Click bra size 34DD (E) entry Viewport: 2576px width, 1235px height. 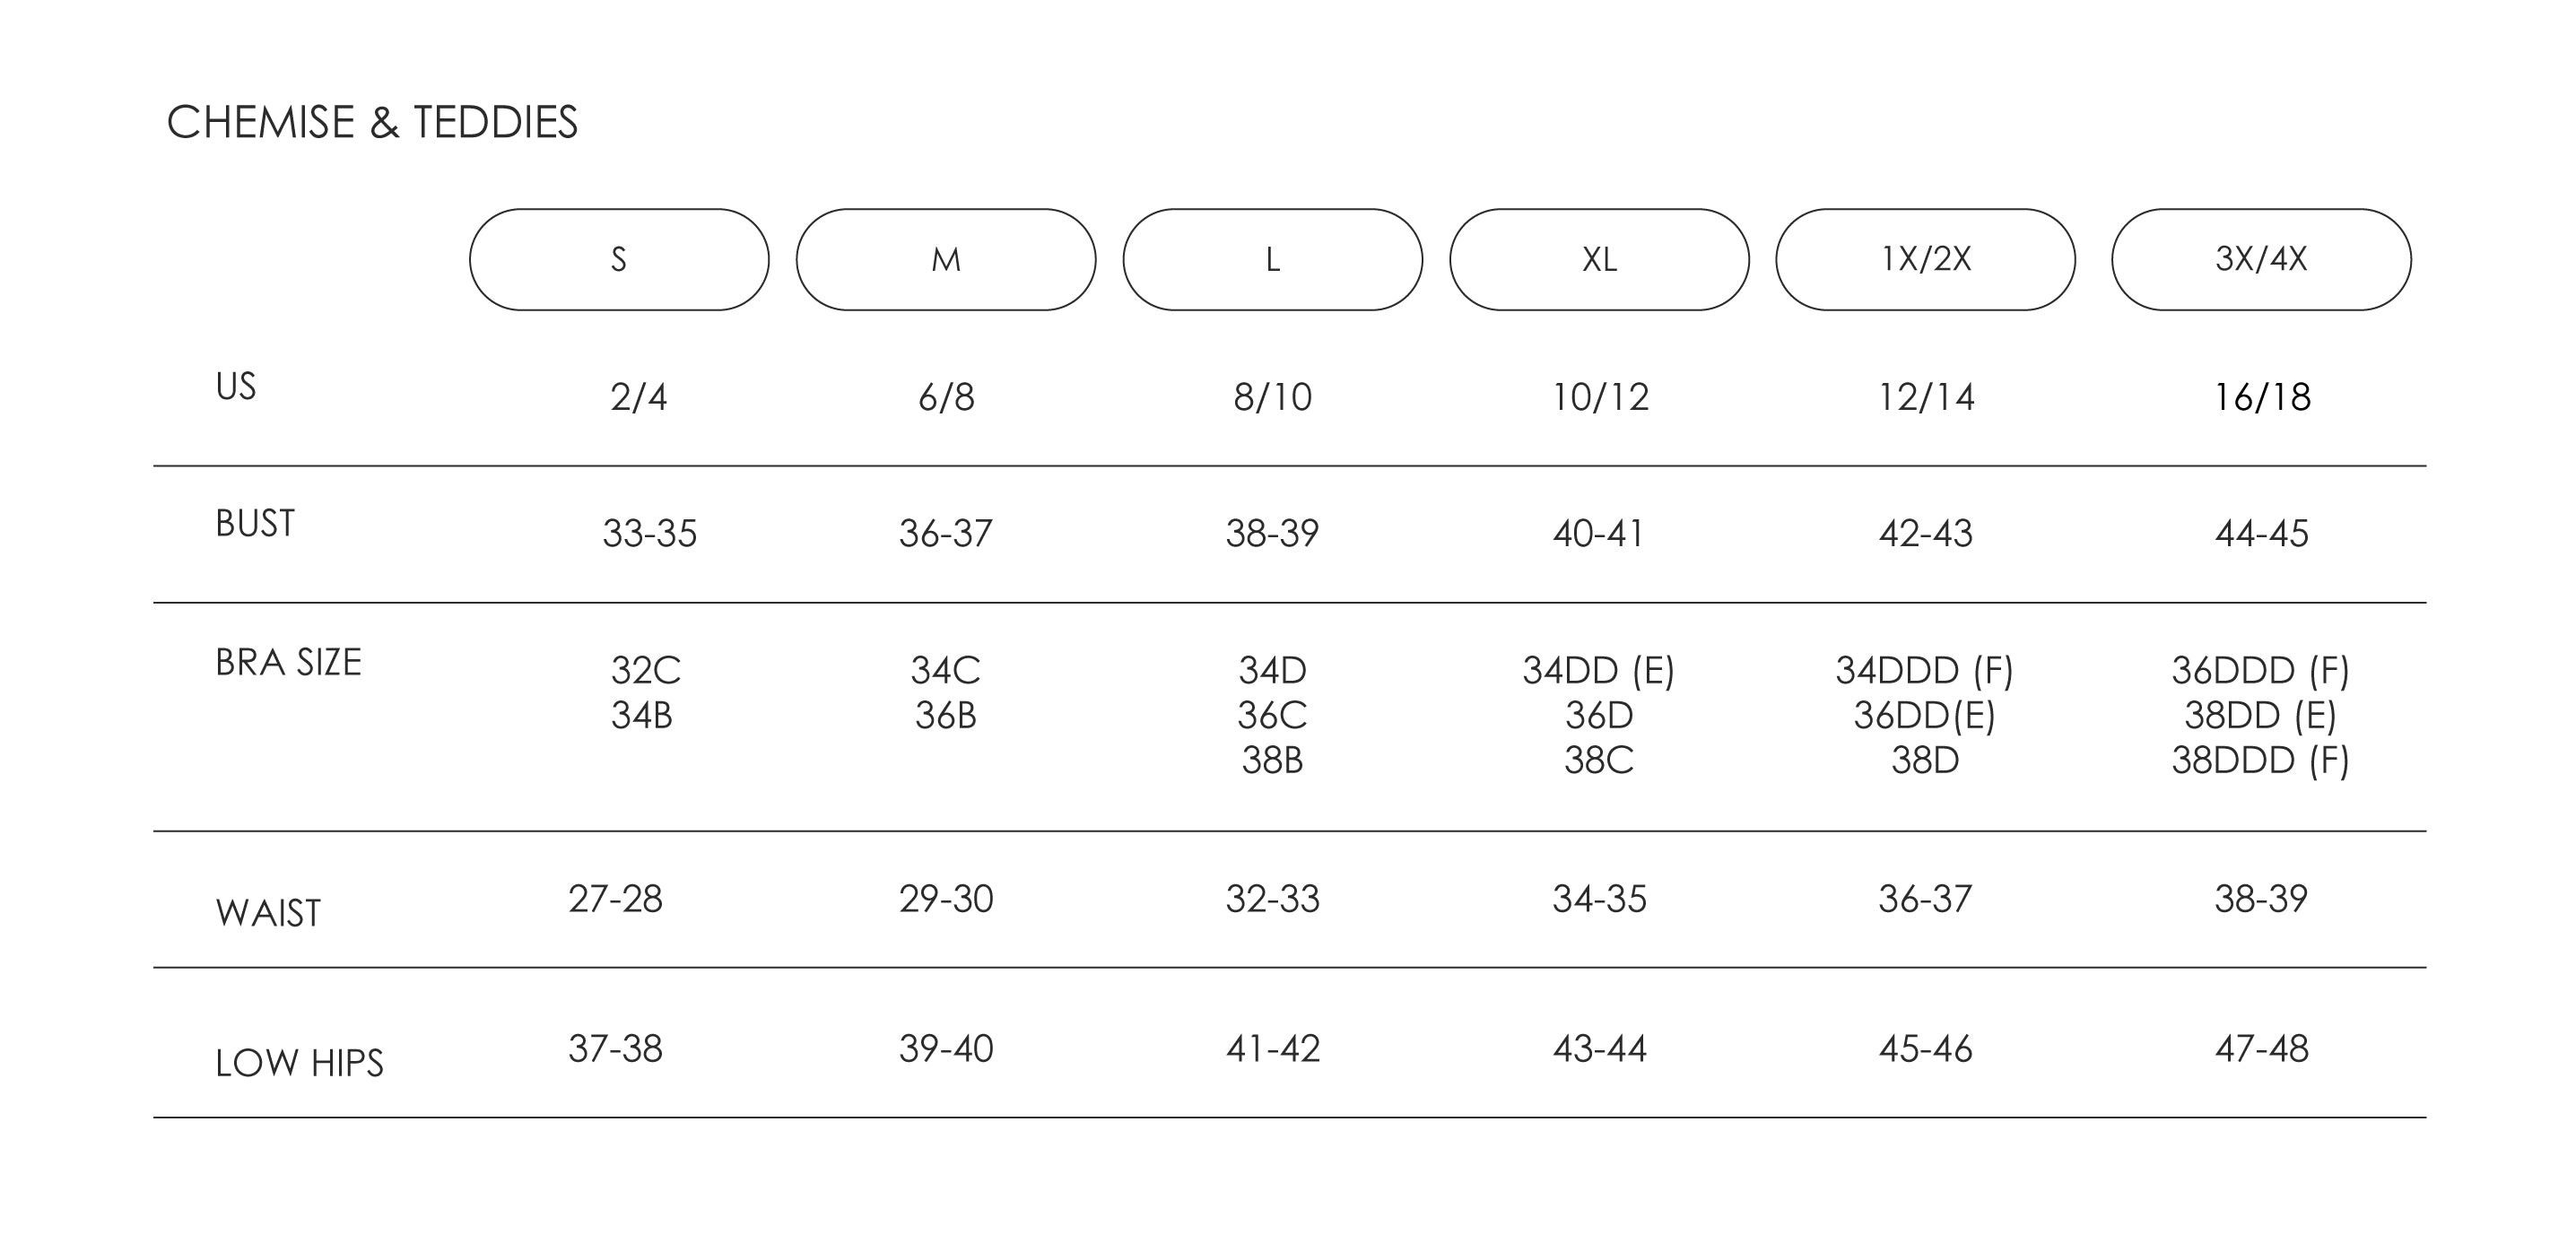(x=1598, y=669)
